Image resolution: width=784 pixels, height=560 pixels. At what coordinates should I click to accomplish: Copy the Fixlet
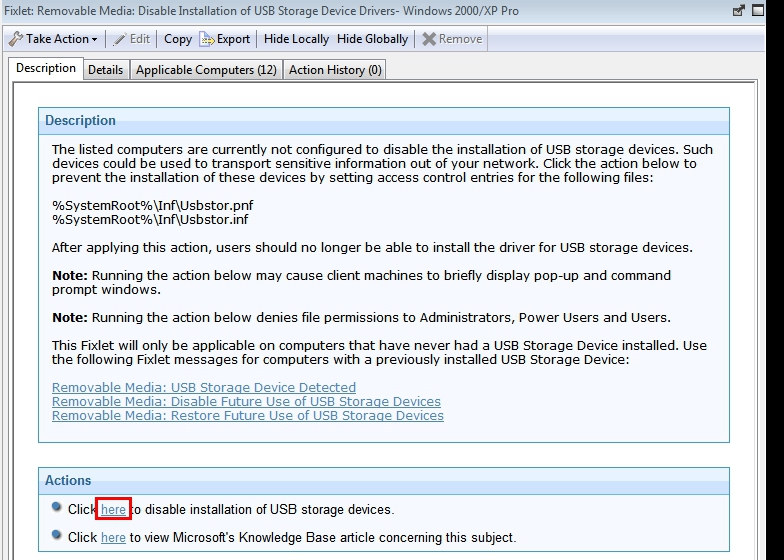[178, 39]
